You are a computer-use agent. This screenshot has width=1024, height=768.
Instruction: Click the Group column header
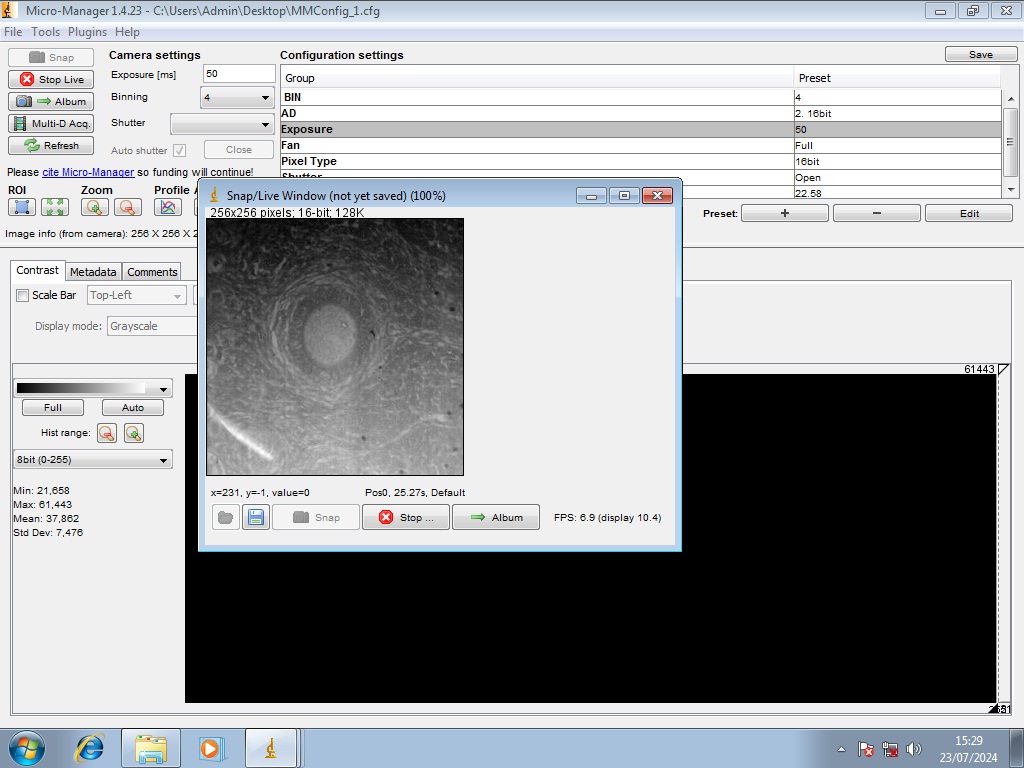tap(537, 78)
